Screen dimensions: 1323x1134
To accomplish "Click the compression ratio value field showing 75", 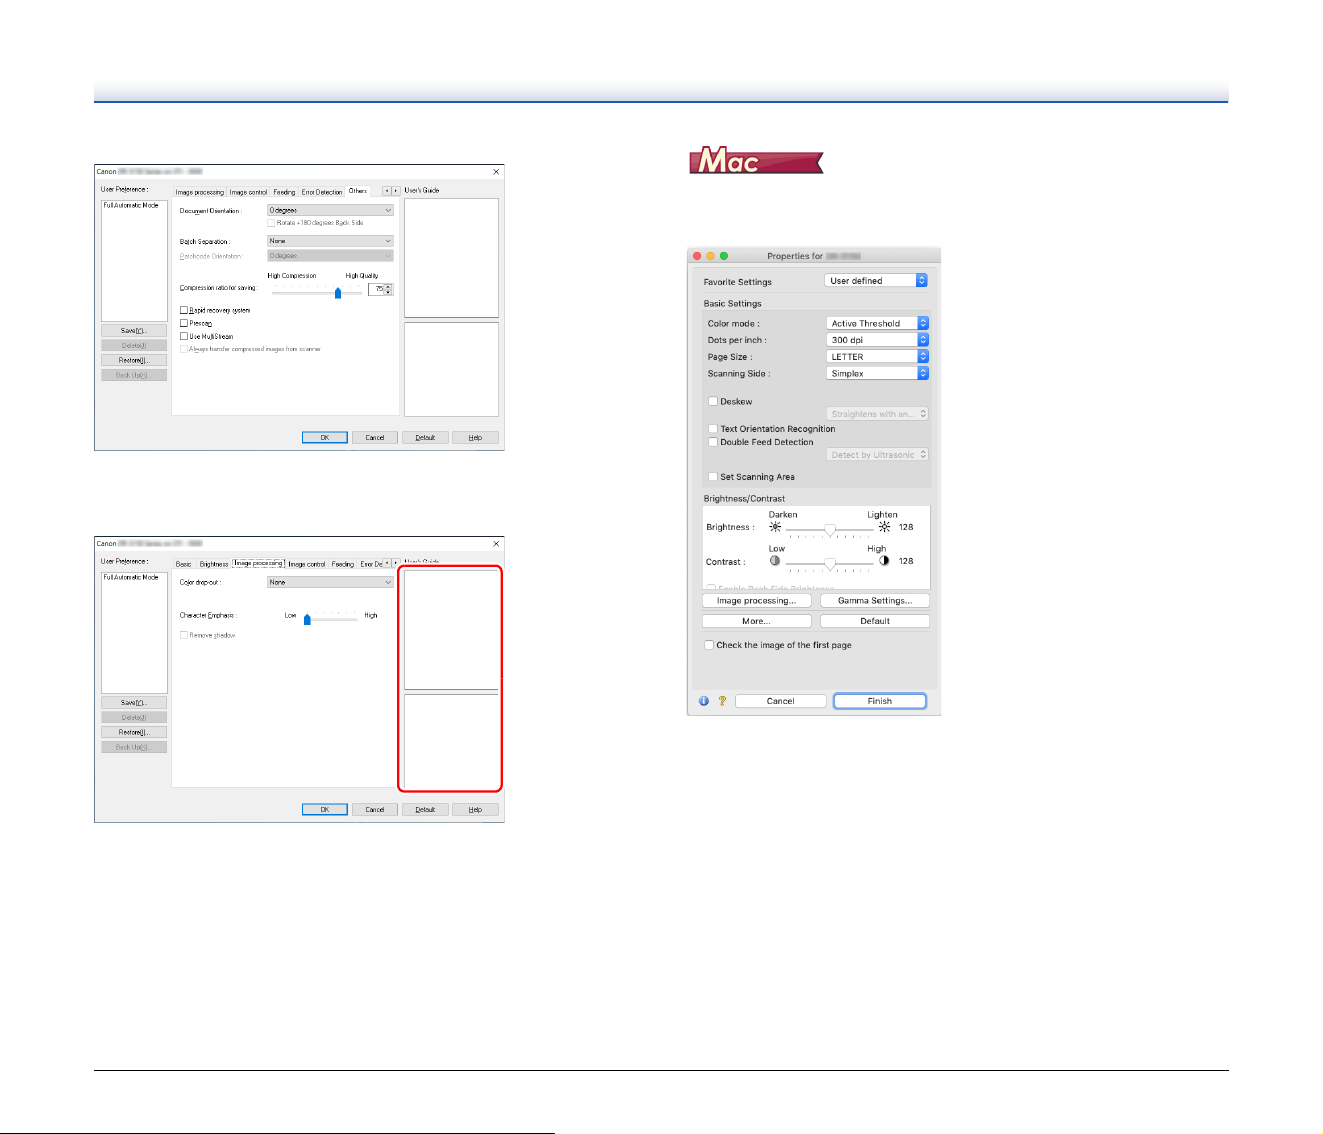I will [377, 289].
